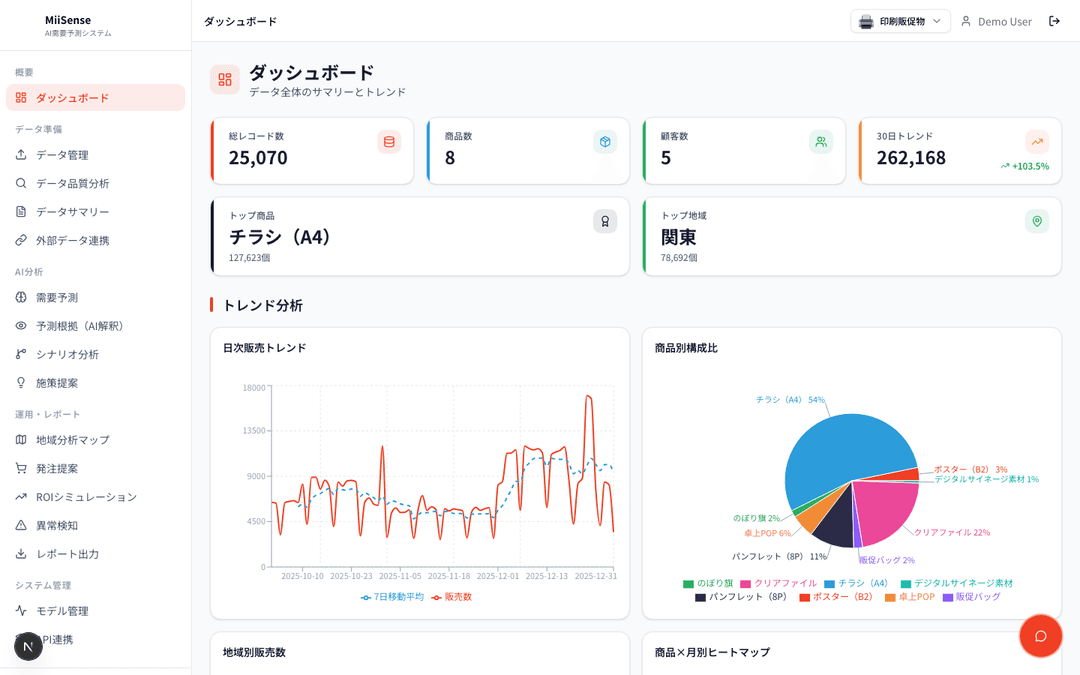Click purple 販促バッグ legend entry

[x=971, y=597]
